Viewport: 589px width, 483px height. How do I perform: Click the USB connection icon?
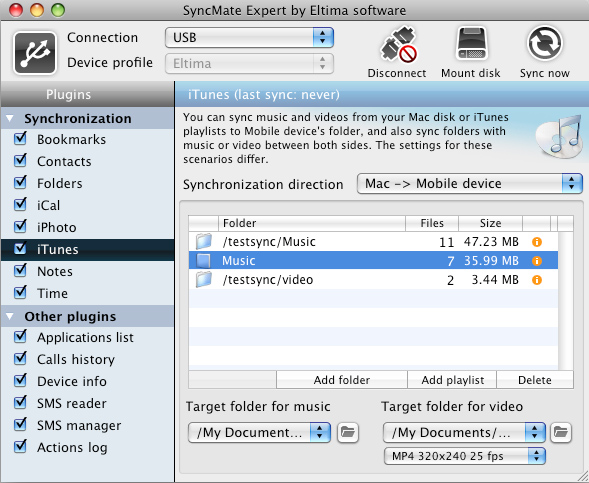tap(35, 53)
